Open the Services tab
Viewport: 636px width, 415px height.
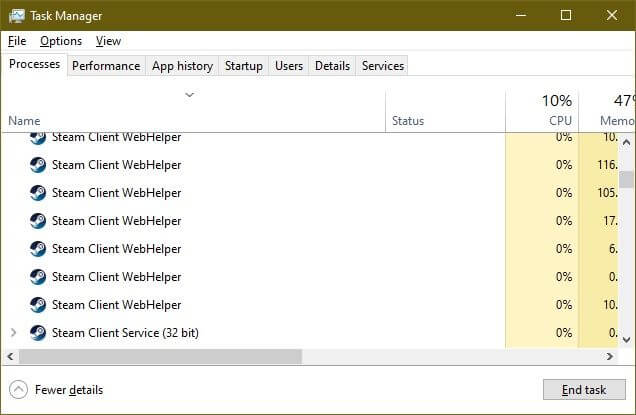coord(383,66)
